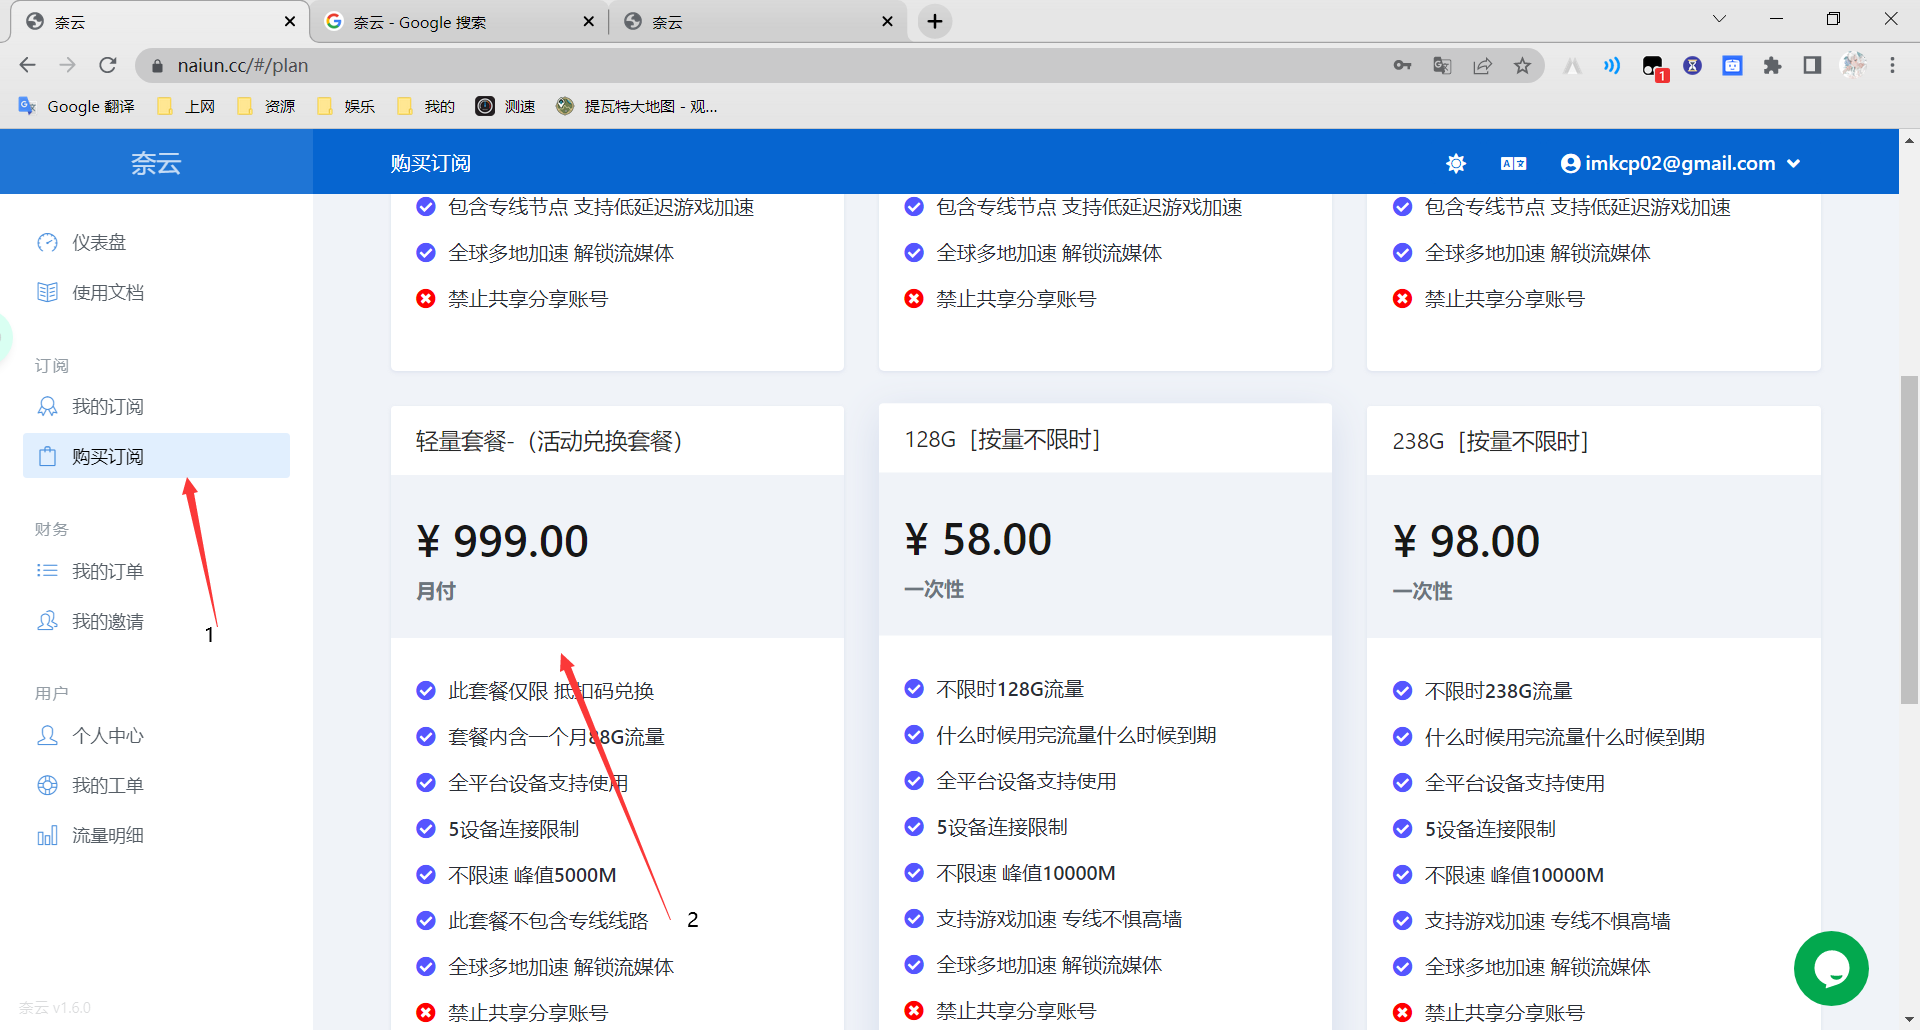Go to 我的订阅 page

click(x=107, y=406)
